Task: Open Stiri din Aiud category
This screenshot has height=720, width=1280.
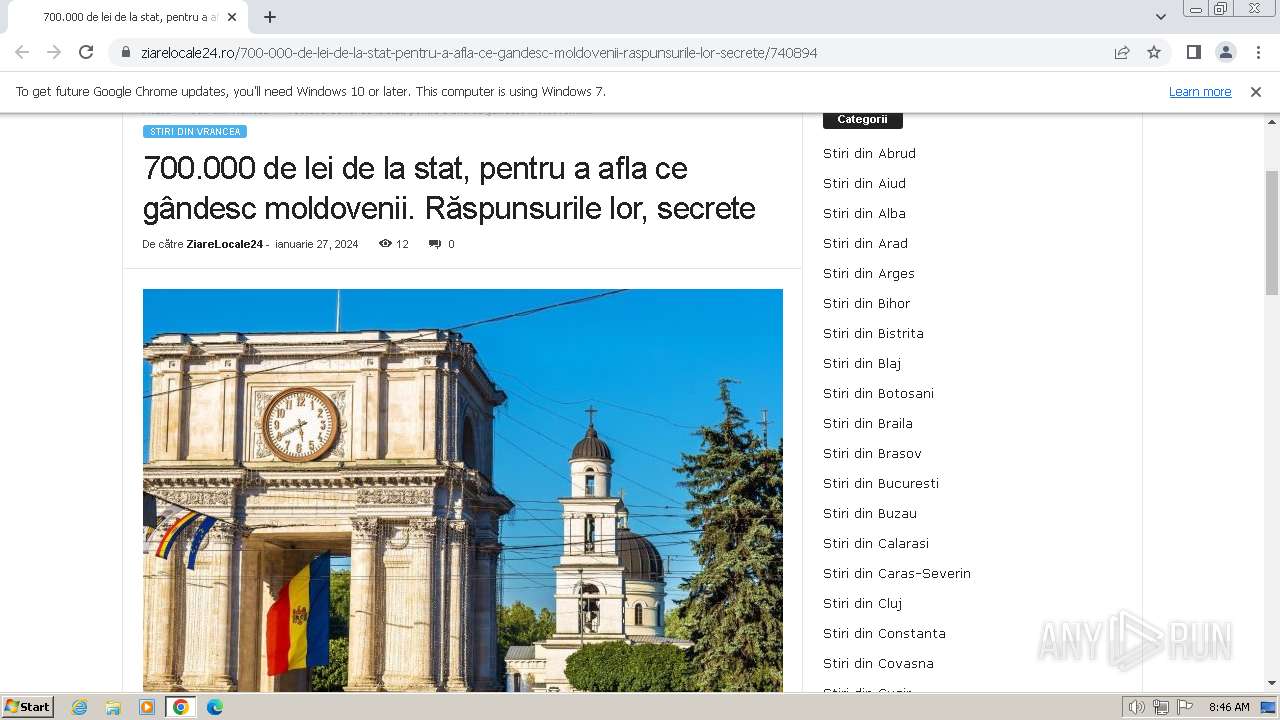Action: [864, 183]
